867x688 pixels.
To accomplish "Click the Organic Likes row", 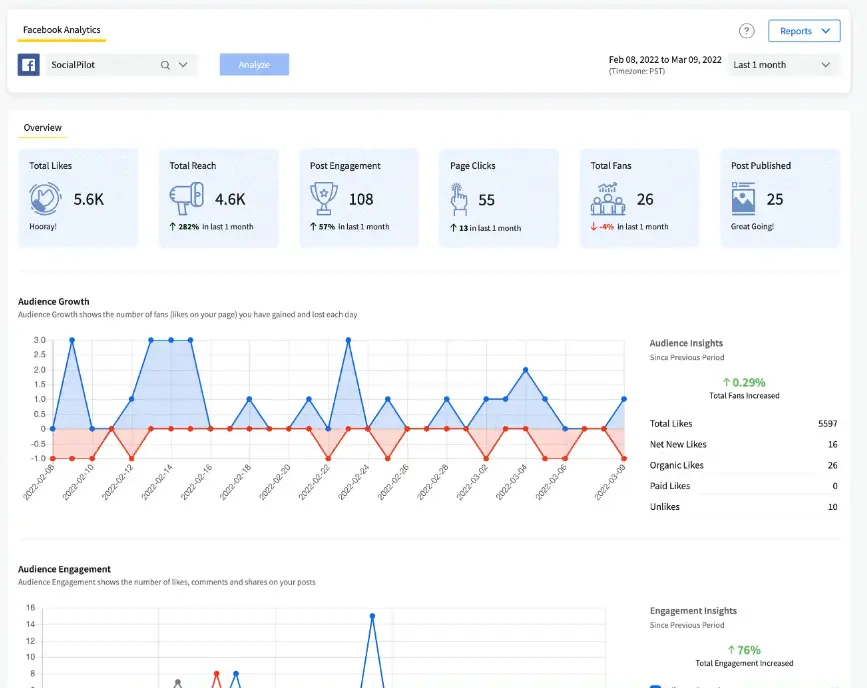I will (x=743, y=465).
